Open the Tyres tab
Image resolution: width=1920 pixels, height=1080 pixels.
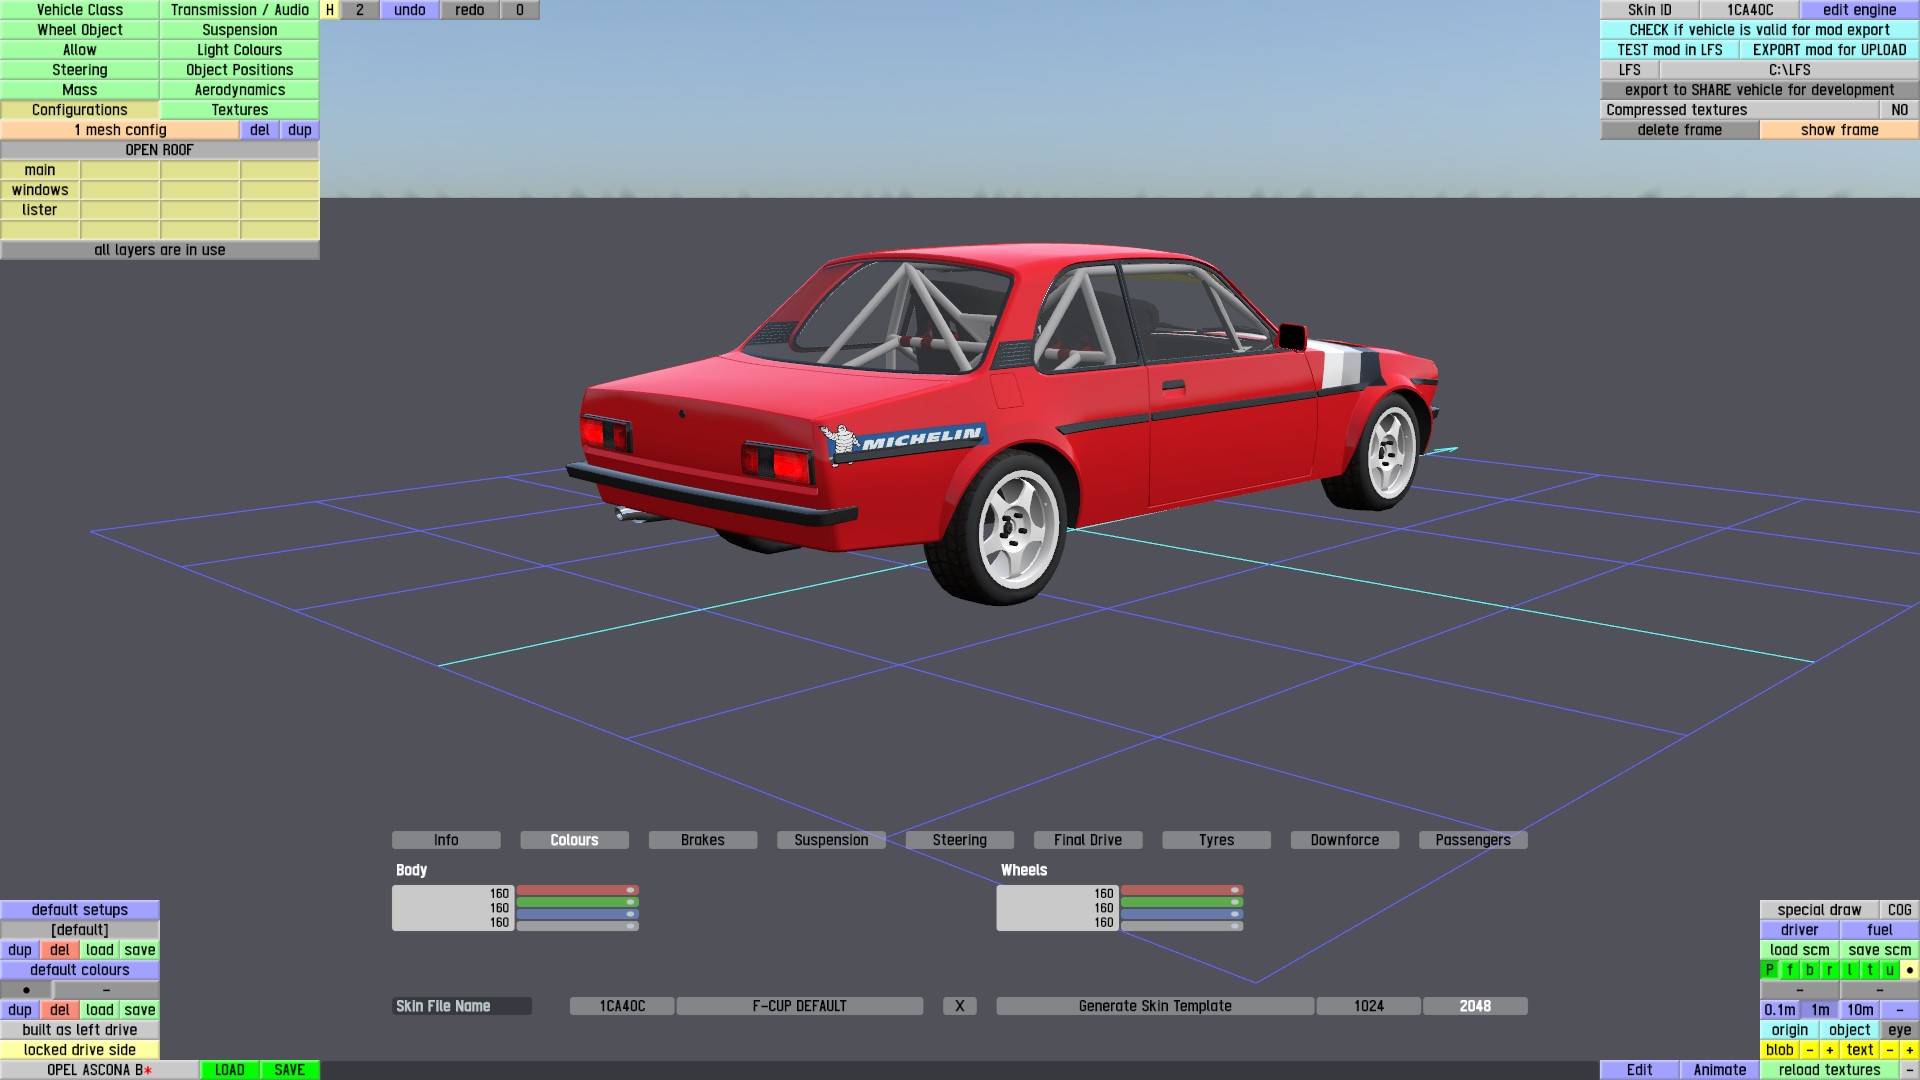(x=1216, y=840)
